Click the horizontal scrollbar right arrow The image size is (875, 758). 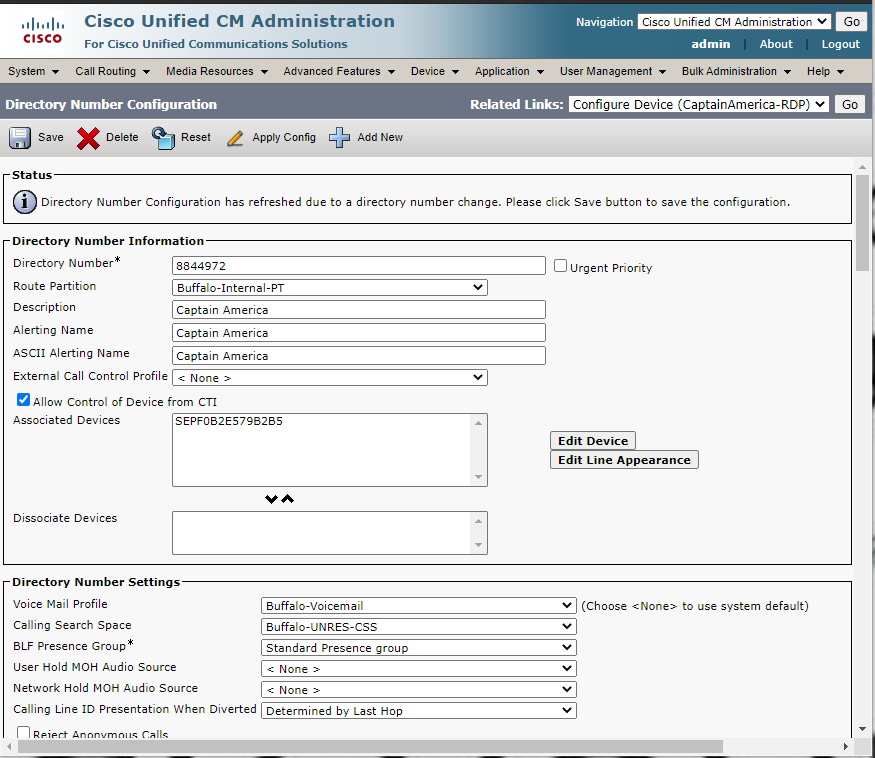[x=846, y=746]
